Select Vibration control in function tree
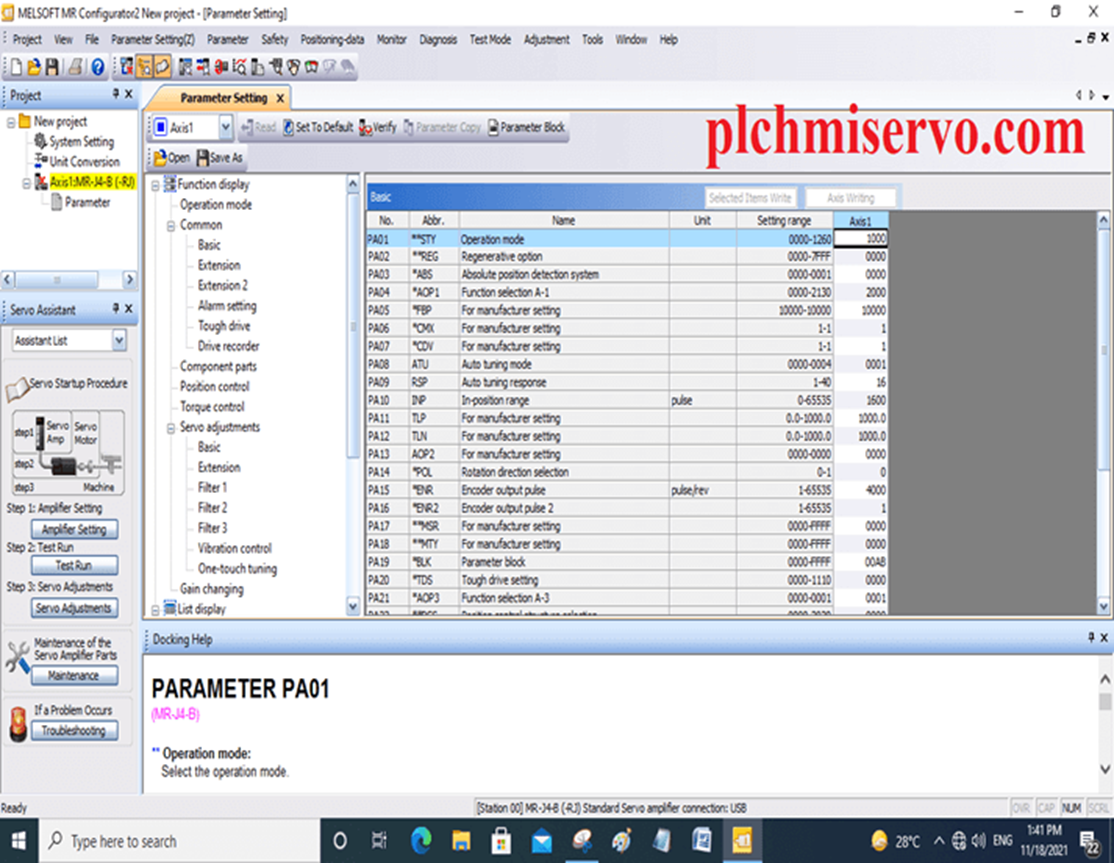The width and height of the screenshot is (1114, 863). [234, 549]
